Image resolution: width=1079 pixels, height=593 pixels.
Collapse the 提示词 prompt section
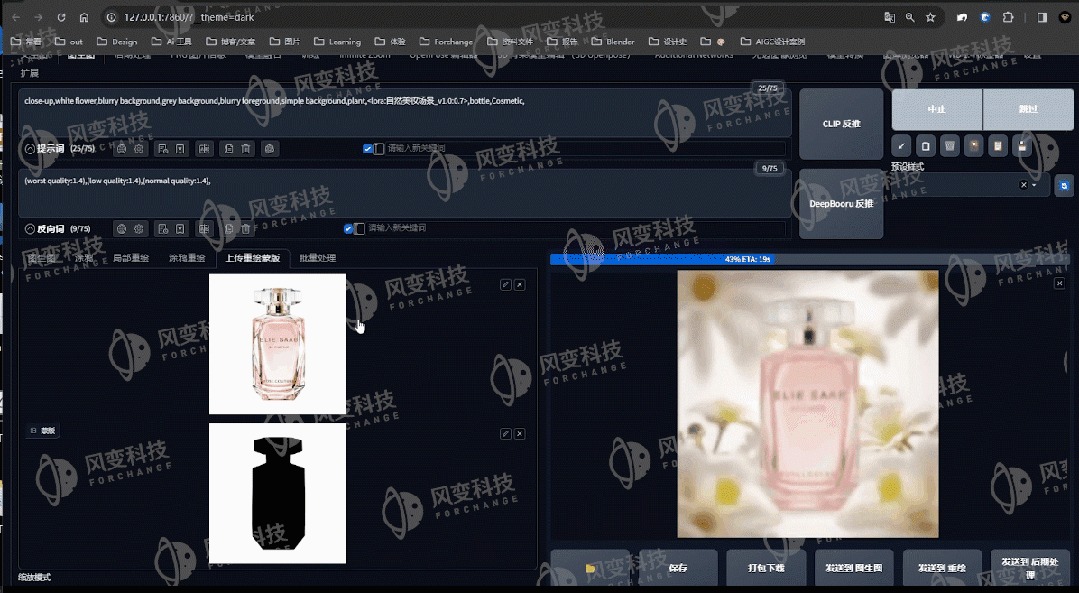click(x=29, y=149)
